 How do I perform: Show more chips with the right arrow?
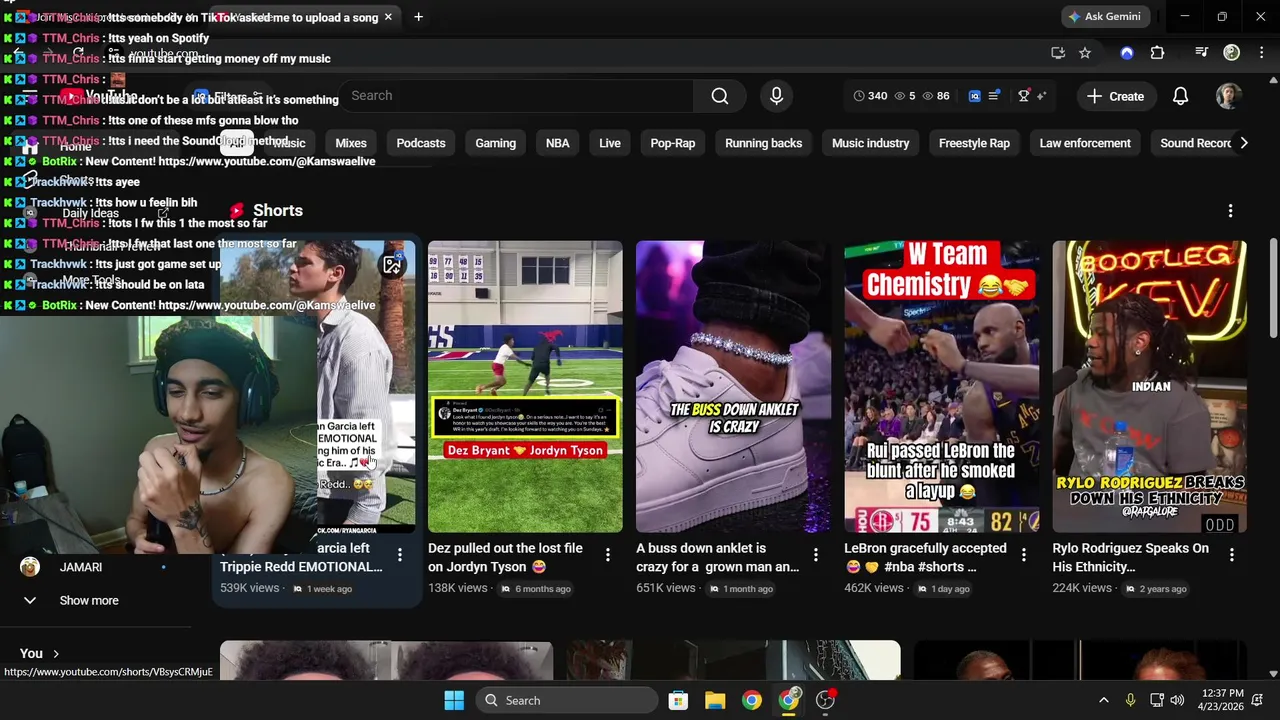coord(1243,143)
